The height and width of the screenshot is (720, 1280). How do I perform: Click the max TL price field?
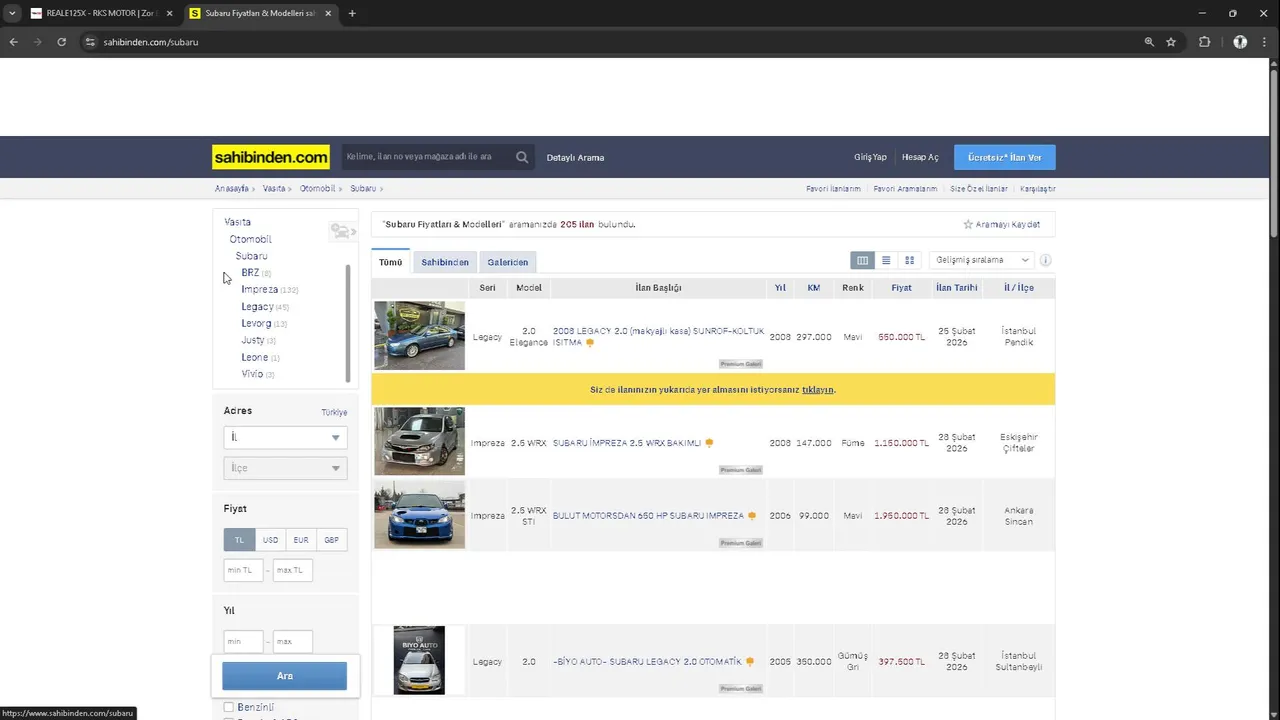coord(293,570)
